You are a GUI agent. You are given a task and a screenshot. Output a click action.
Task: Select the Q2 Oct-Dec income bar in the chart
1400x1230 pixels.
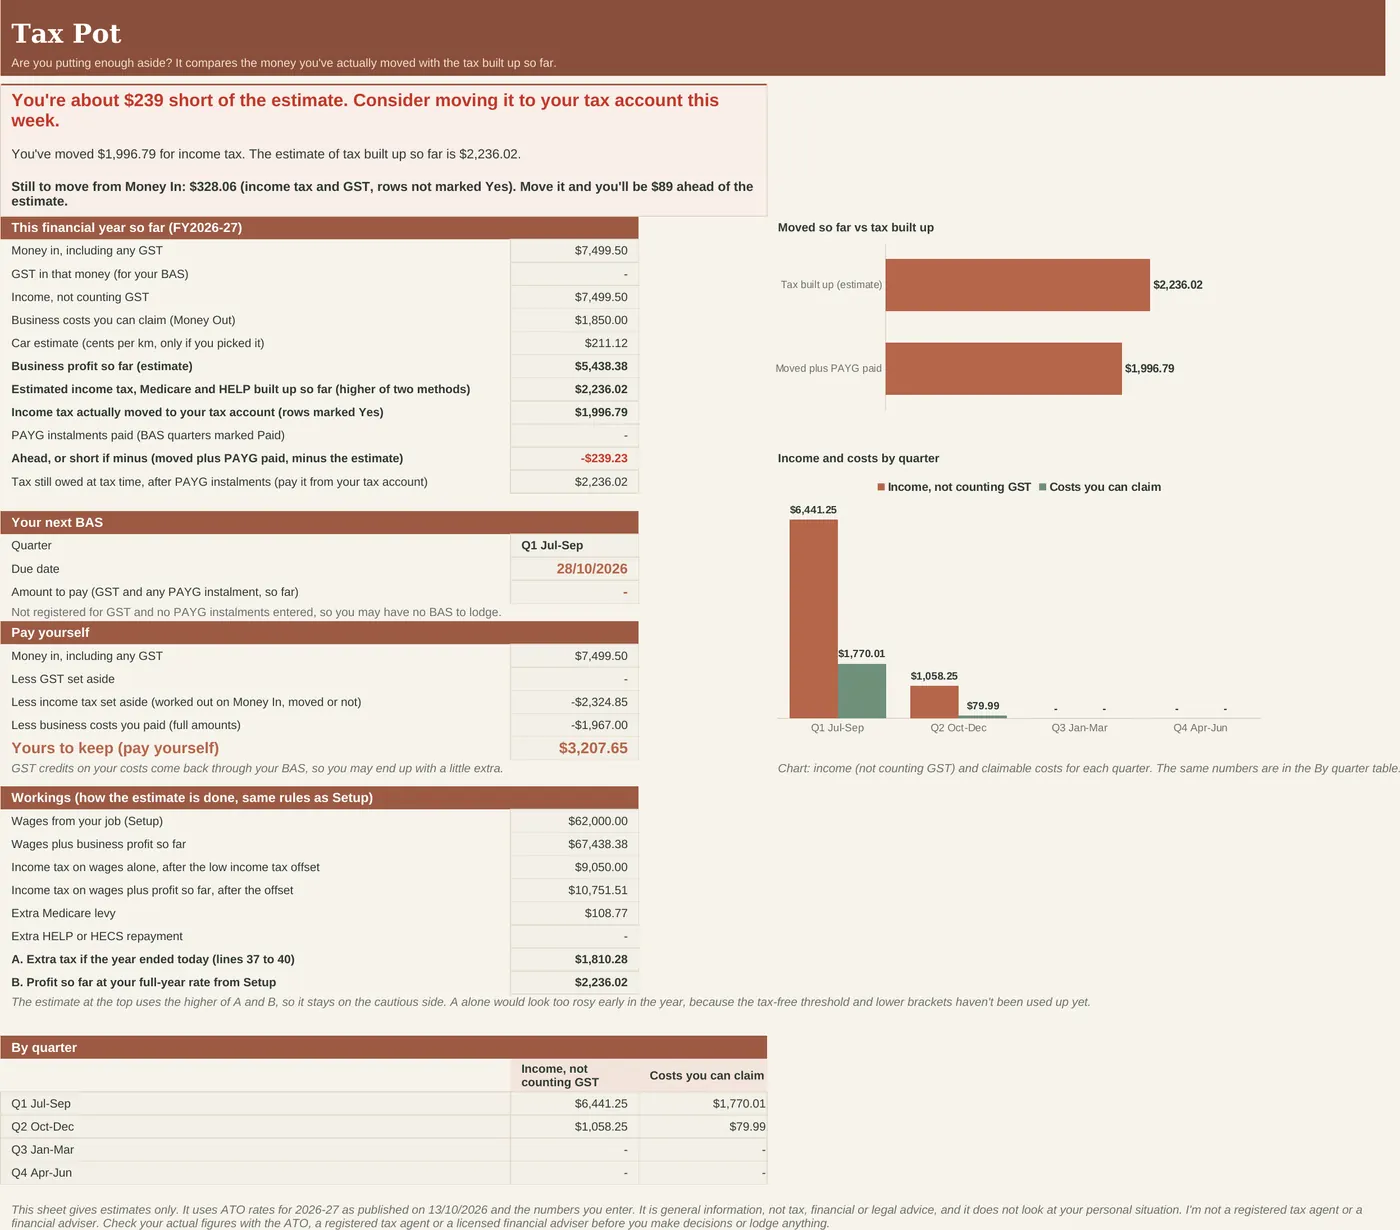pyautogui.click(x=934, y=702)
